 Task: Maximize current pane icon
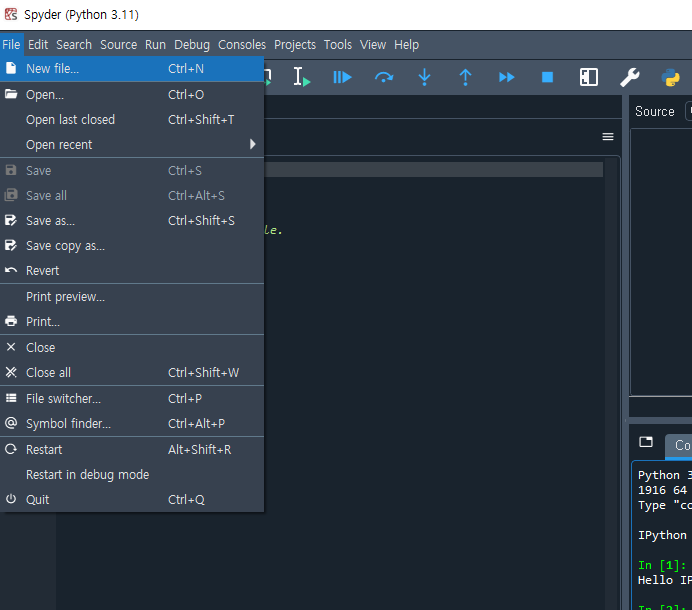click(589, 77)
